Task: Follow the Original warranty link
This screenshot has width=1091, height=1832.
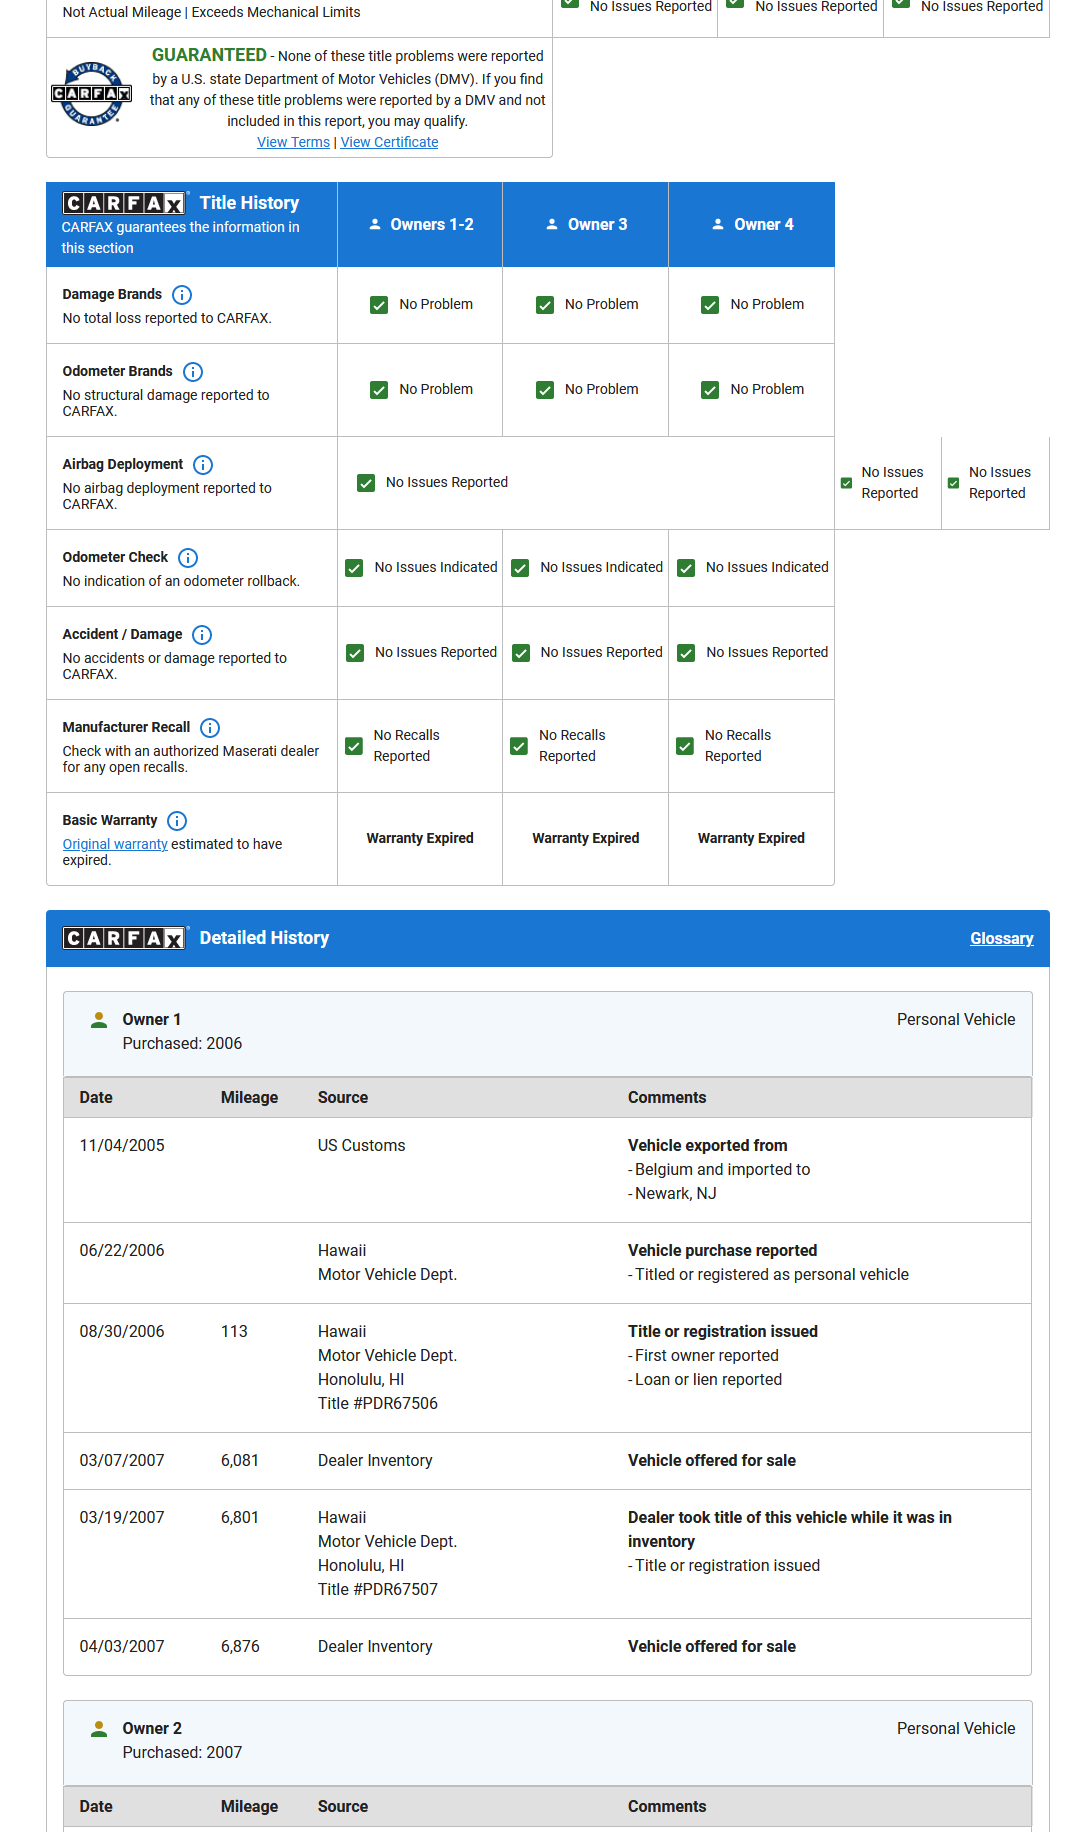Action: [x=115, y=844]
